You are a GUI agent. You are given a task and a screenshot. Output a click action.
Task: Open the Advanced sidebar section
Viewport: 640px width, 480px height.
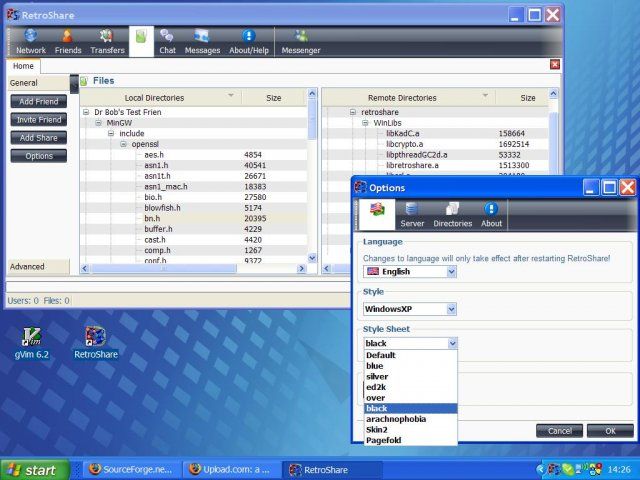click(x=38, y=267)
